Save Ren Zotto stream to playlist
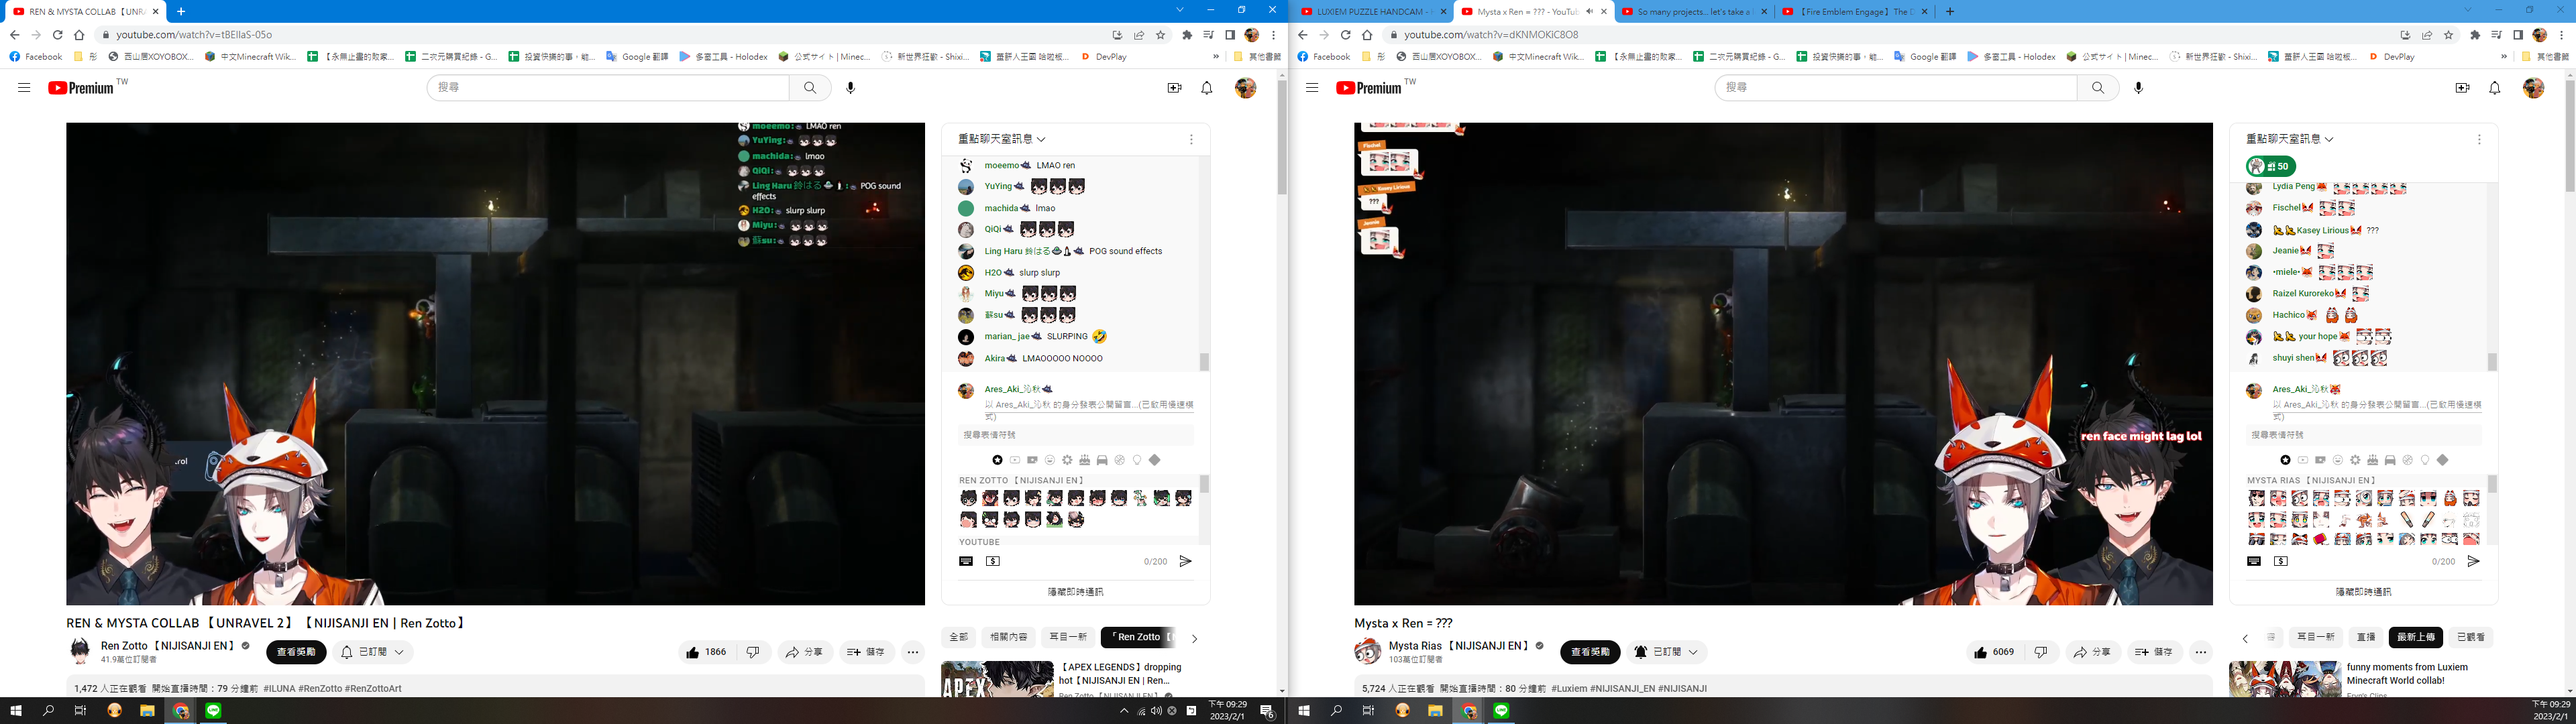Image resolution: width=2576 pixels, height=724 pixels. click(x=866, y=652)
